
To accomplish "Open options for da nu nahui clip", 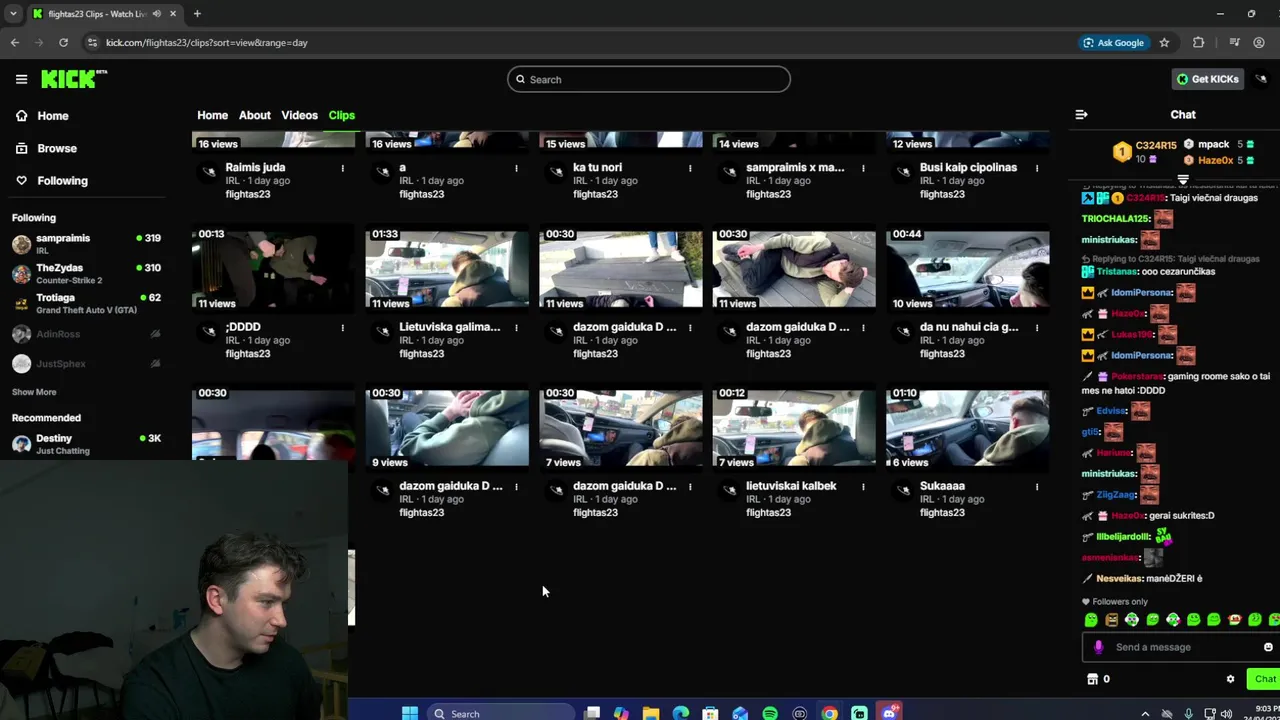I will (x=1036, y=327).
